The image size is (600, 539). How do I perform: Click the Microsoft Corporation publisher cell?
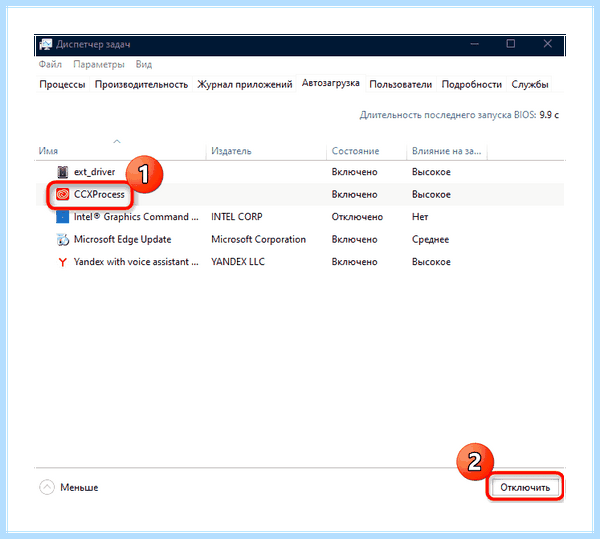click(x=259, y=239)
